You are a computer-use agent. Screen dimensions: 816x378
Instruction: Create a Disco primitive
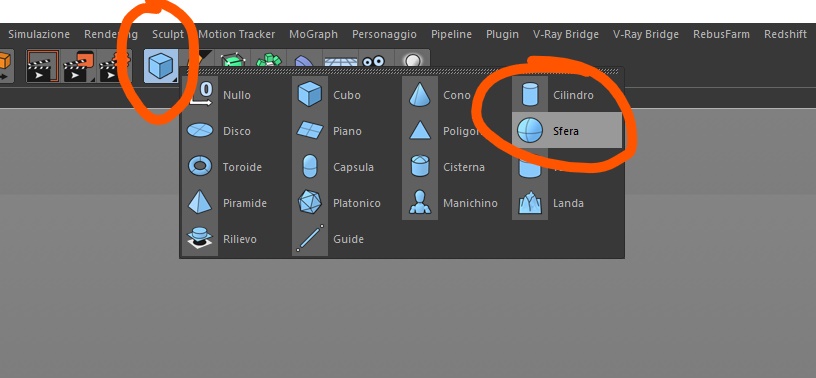click(x=235, y=131)
